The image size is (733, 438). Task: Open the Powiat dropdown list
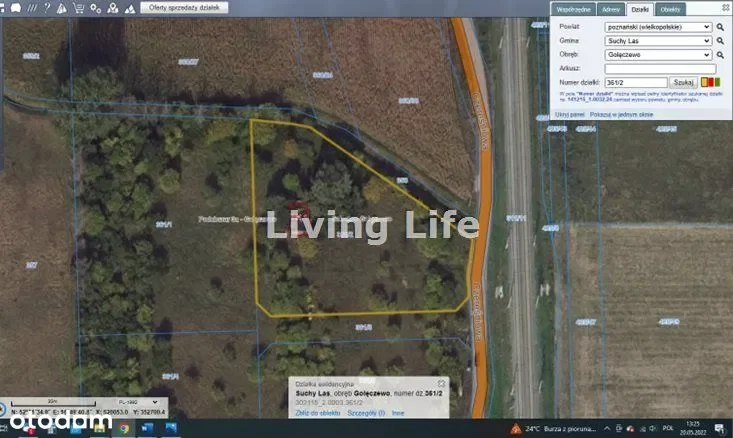coord(658,27)
